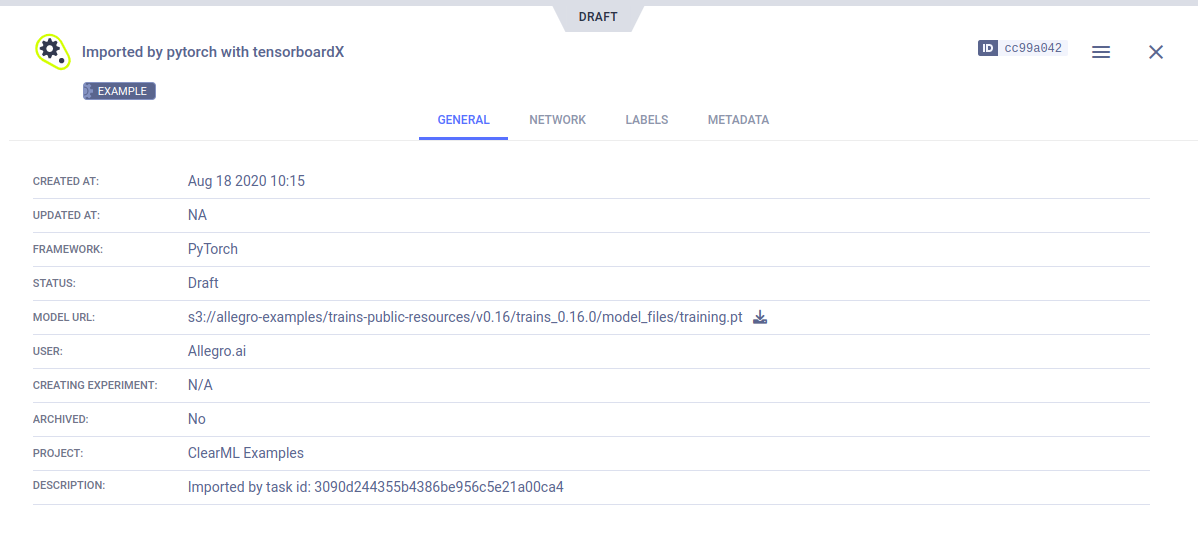
Task: Copy the model ID cc99a042
Action: [x=1033, y=48]
